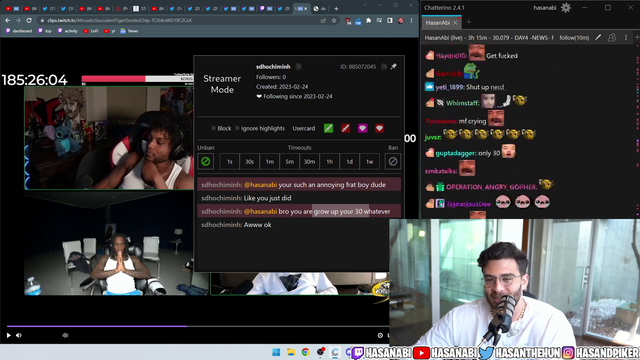Screen dimensions: 640x360
Task: Unban user with green unban icon
Action: 205,162
